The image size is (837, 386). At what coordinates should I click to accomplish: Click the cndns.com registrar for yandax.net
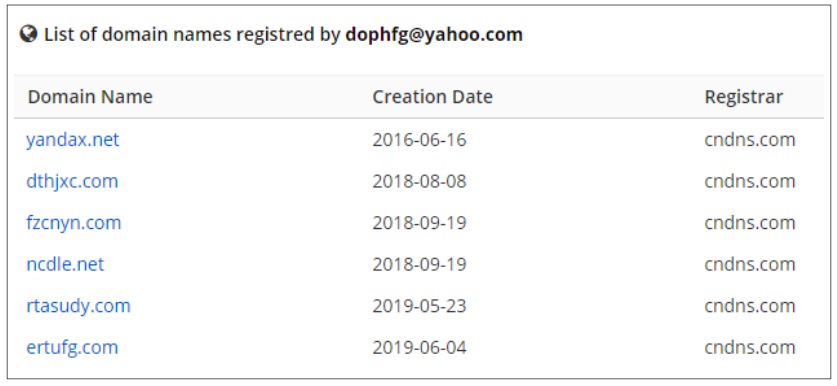750,140
